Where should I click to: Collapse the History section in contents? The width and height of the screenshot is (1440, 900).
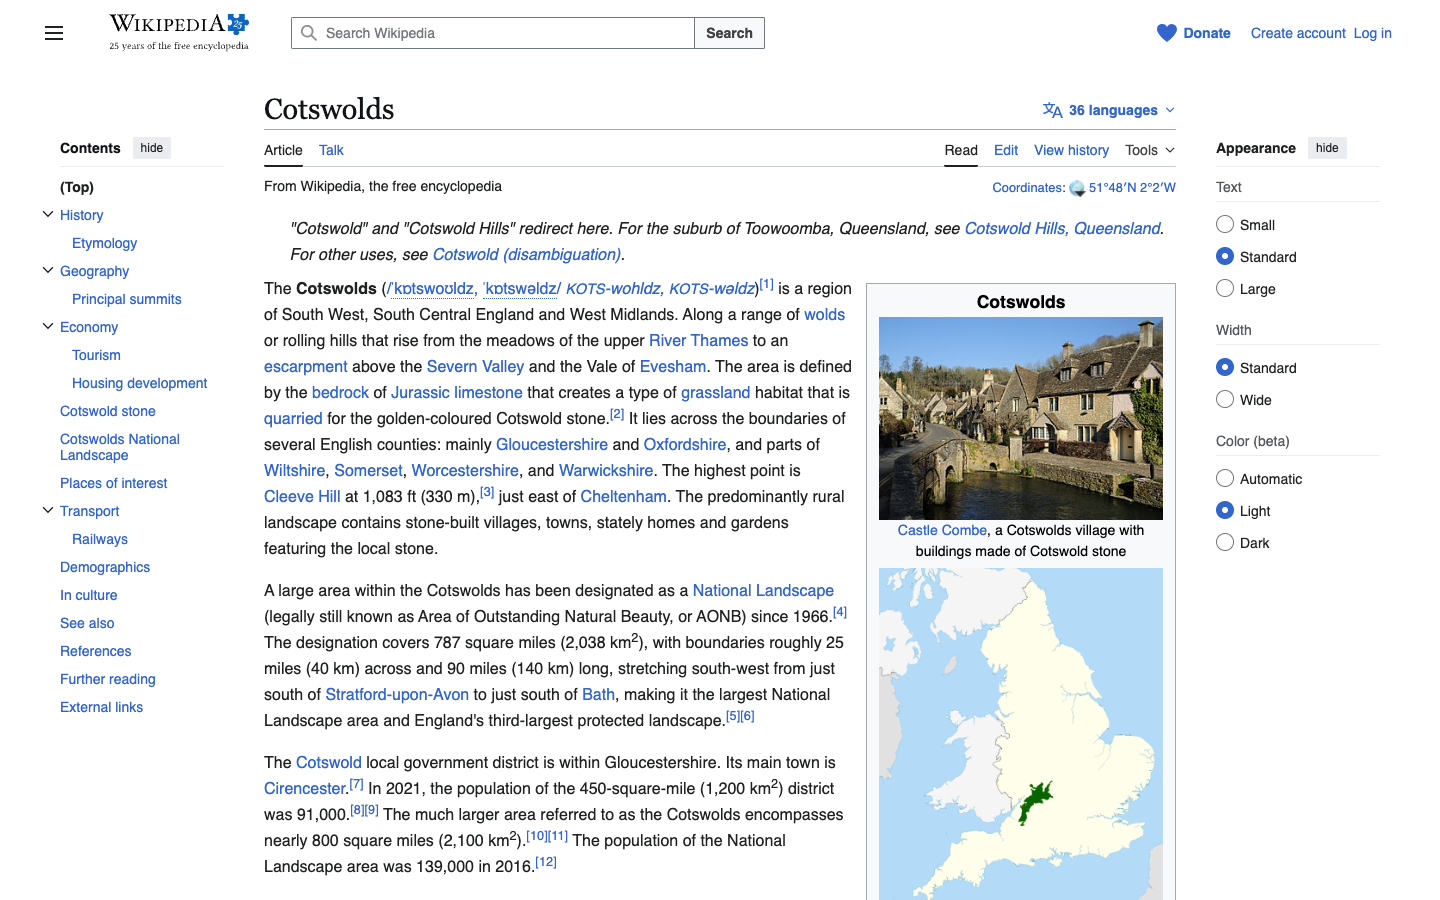tap(47, 214)
